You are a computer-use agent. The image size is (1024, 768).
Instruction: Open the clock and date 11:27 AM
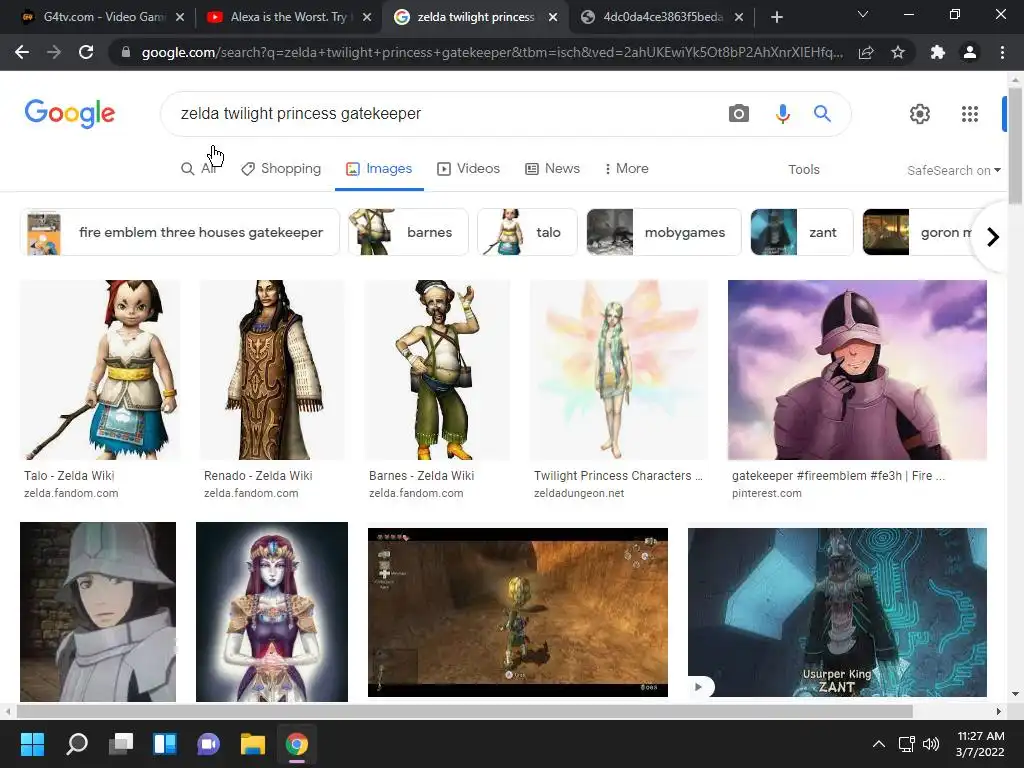(x=980, y=744)
